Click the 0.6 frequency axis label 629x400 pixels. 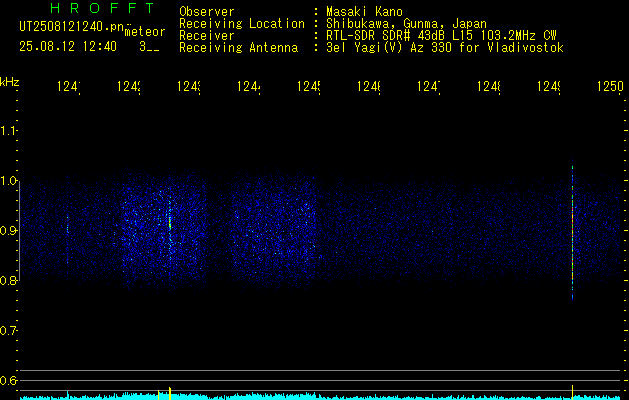9,380
